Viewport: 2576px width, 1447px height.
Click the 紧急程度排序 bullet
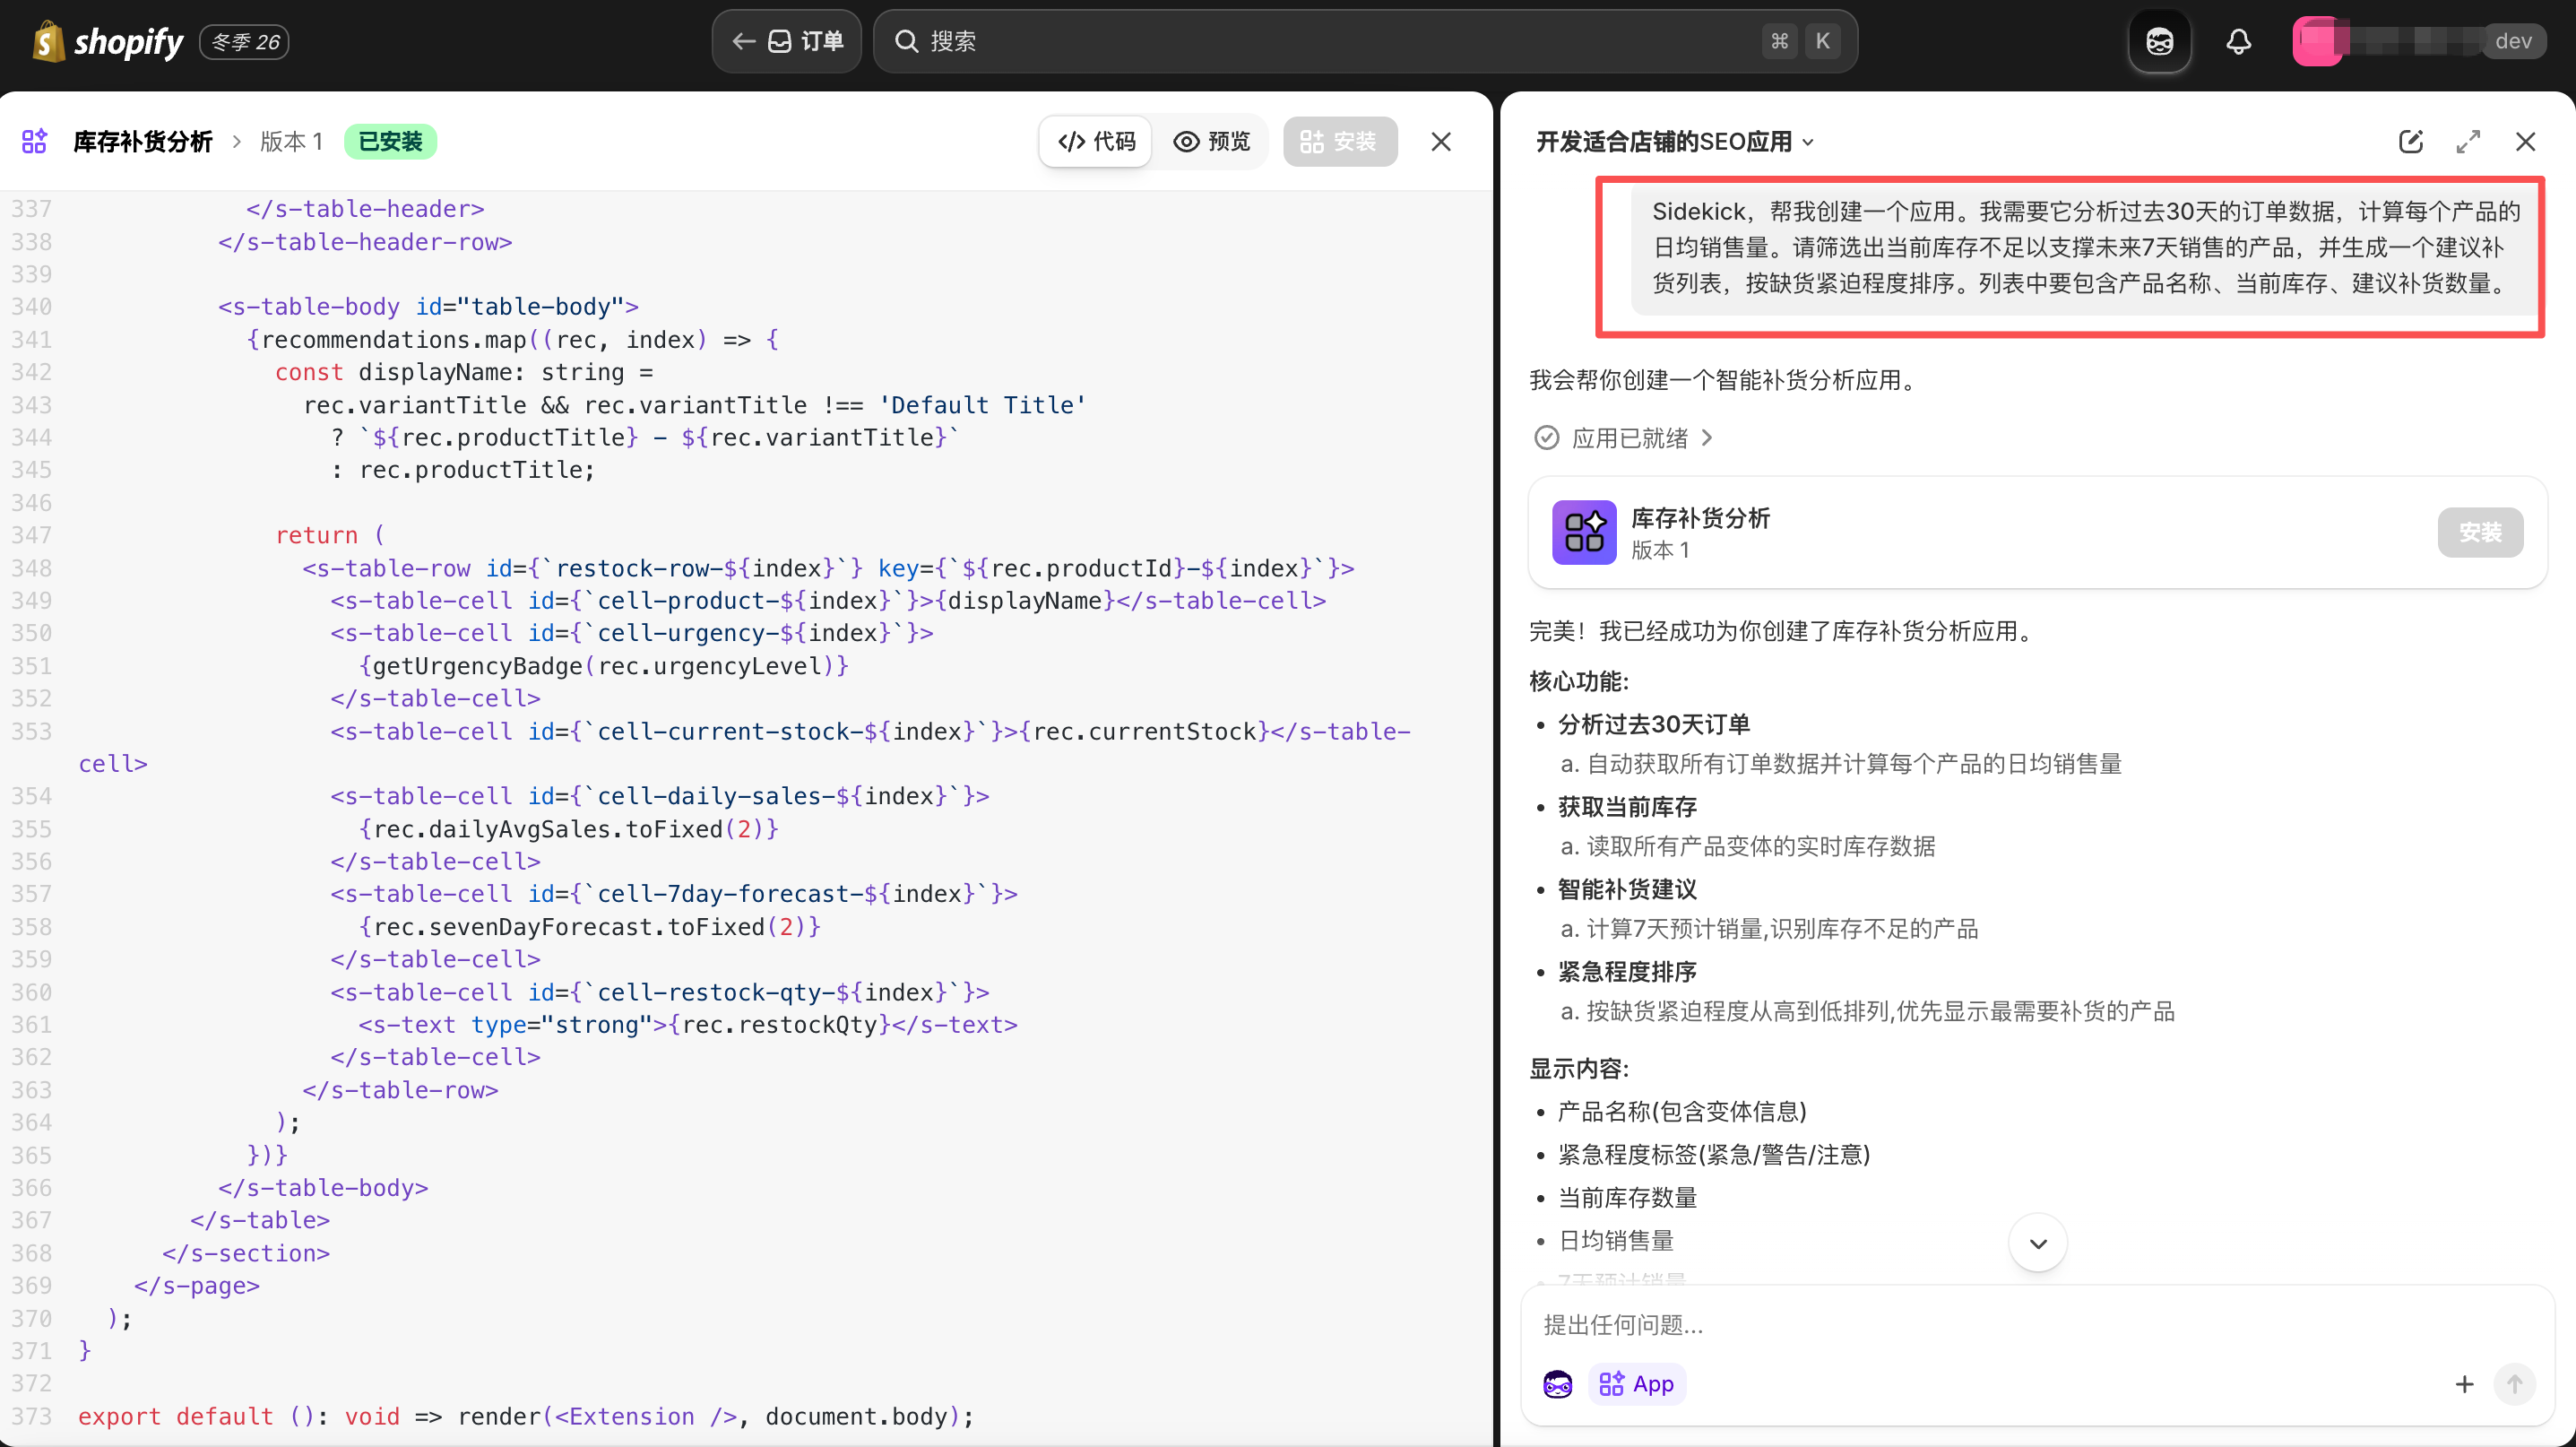point(1627,970)
